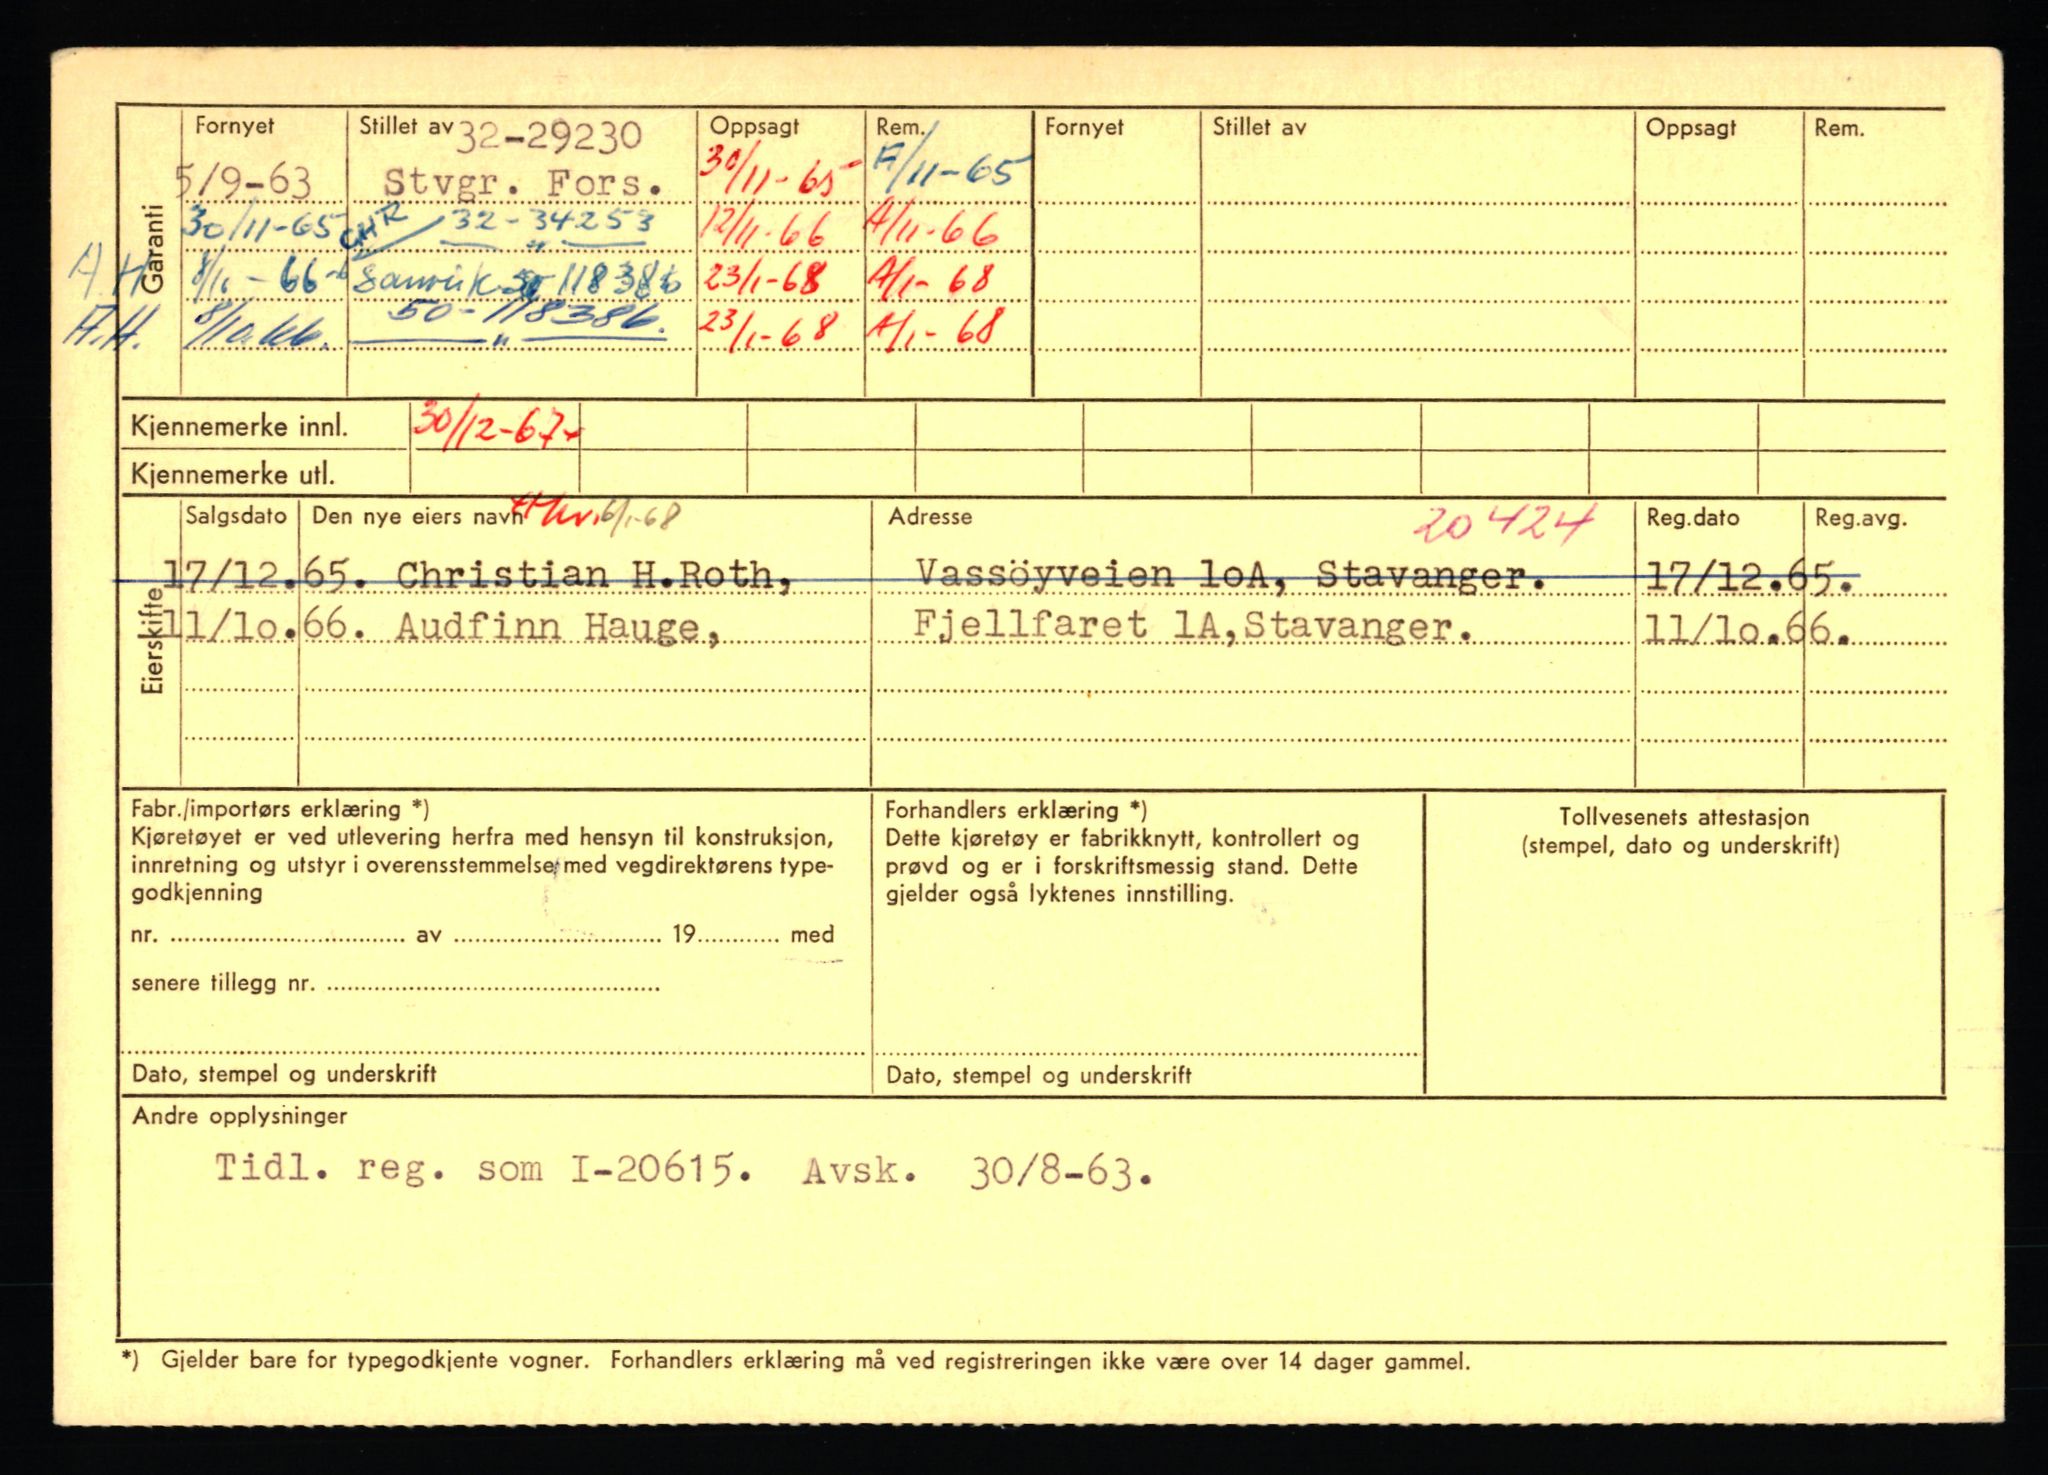Screen dimensions: 2048x1475
Task: Select the red handwritten number 20424
Action: click(1505, 525)
